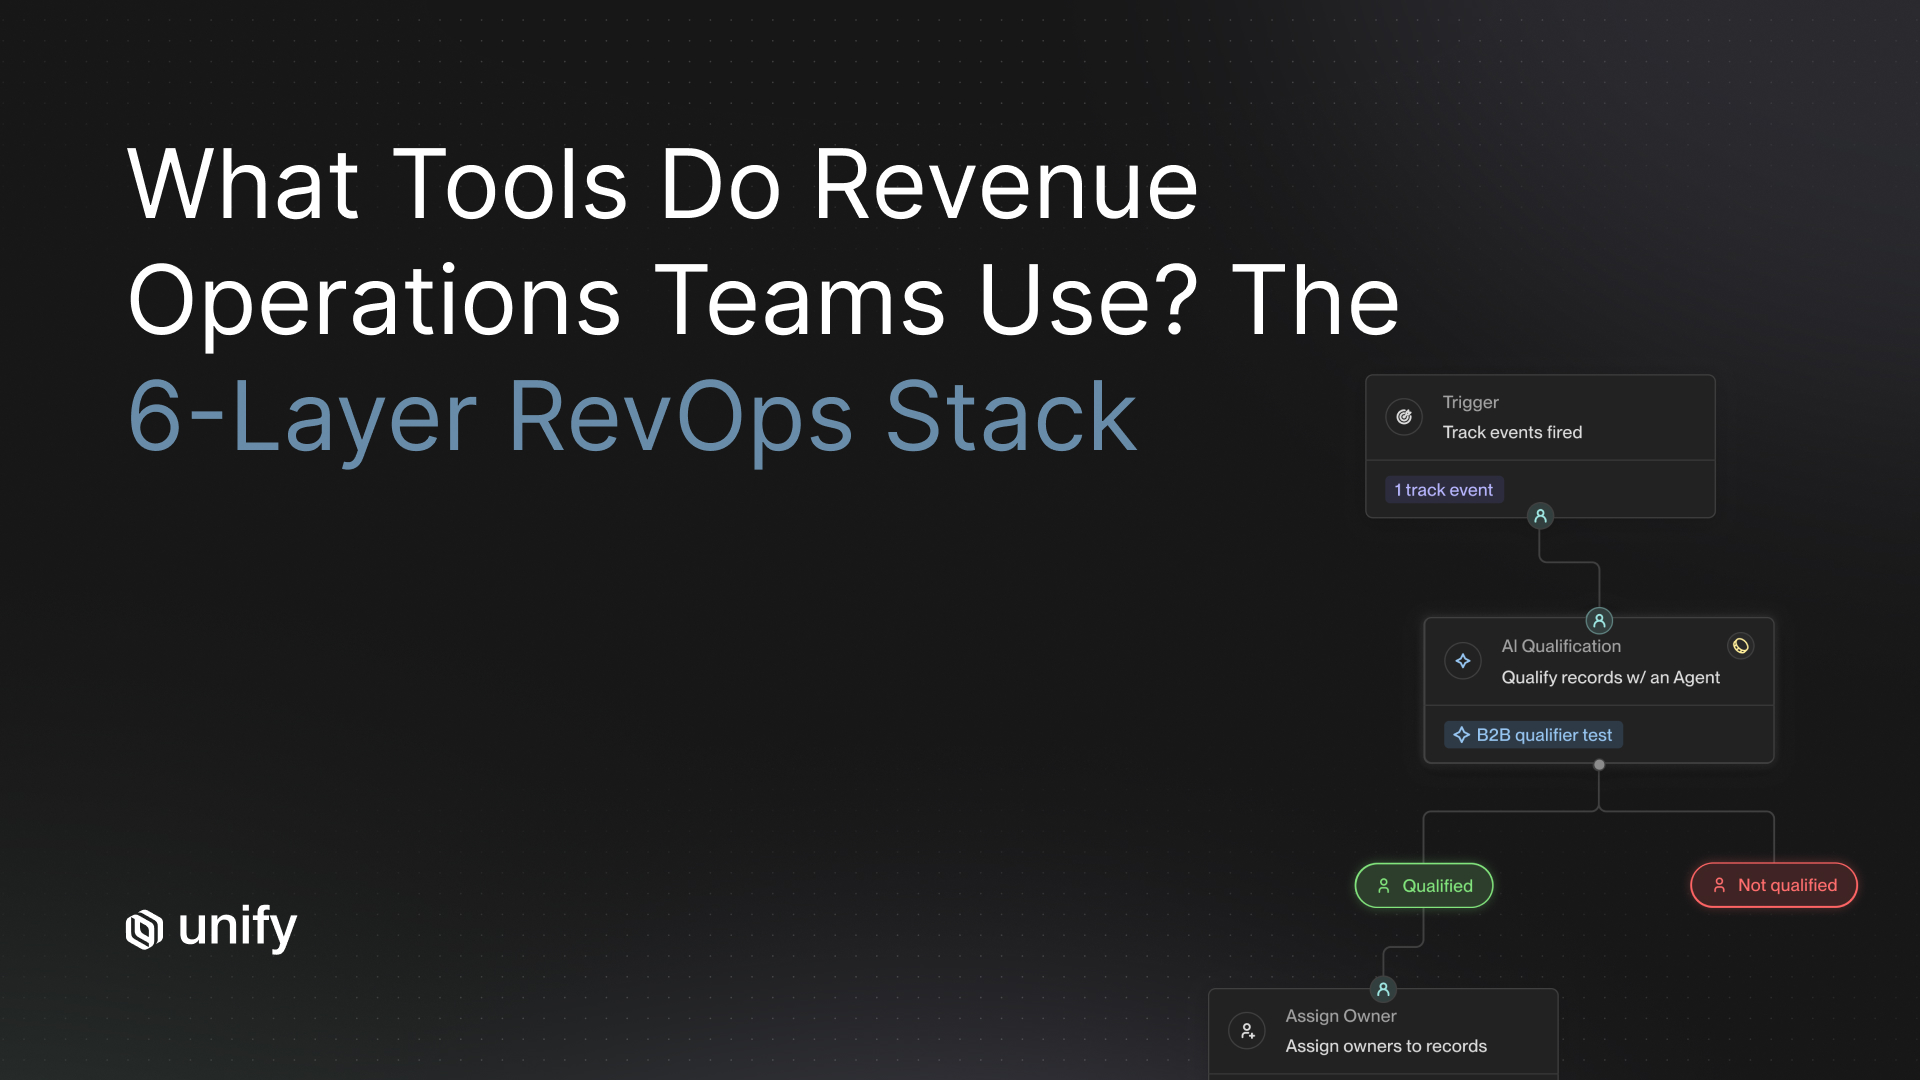Toggle the Not qualified branch pill

click(x=1773, y=885)
